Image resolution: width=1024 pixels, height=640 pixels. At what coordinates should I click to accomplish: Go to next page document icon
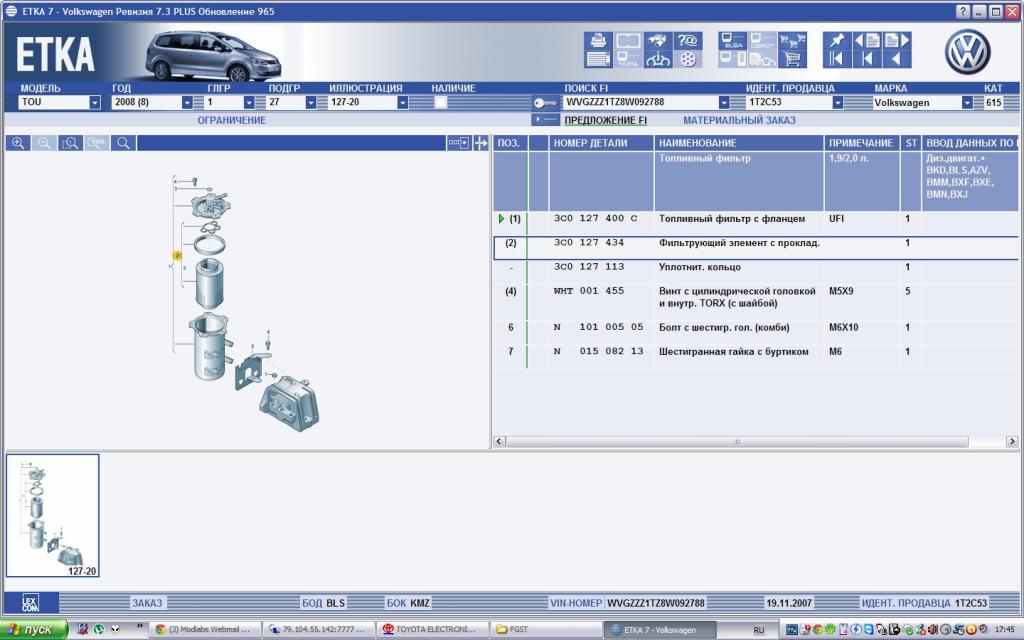click(x=897, y=40)
